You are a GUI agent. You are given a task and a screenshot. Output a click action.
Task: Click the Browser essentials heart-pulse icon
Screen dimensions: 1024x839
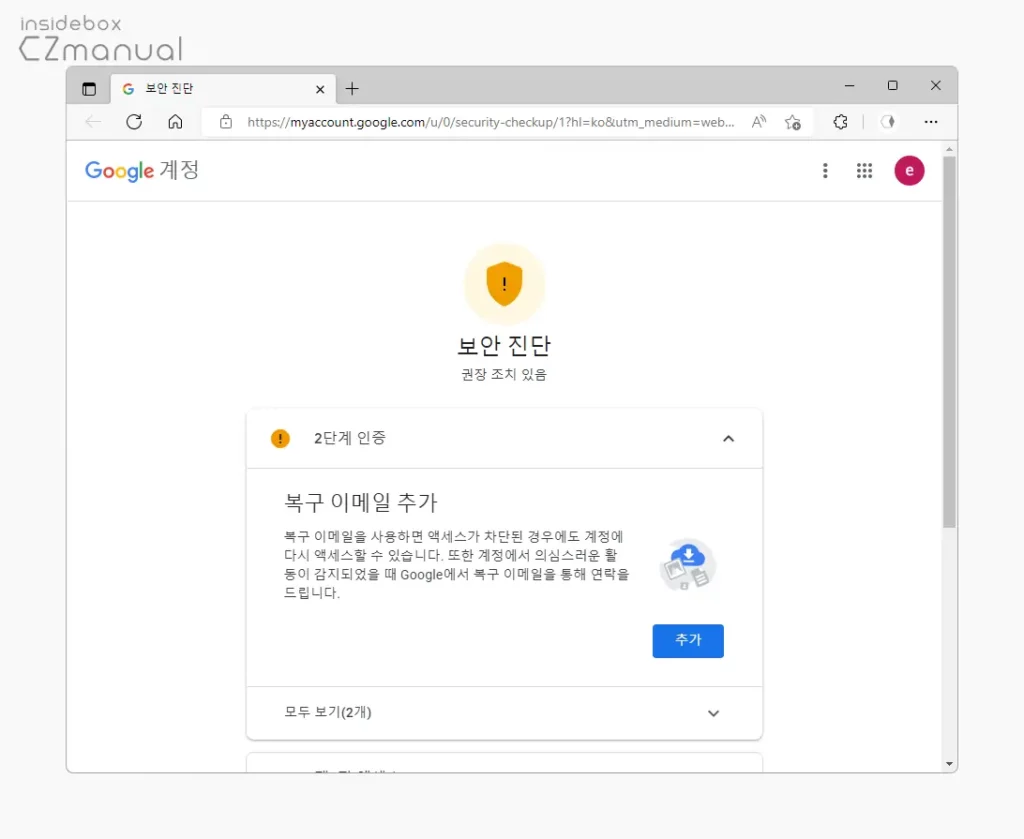(887, 121)
